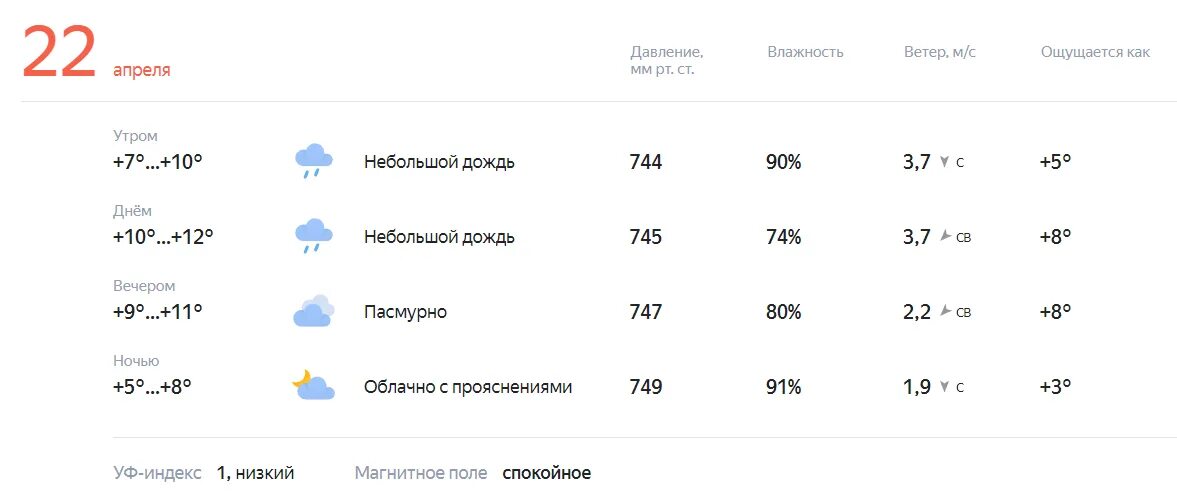The image size is (1177, 503).
Task: Click the evening pressure value 747
Action: [x=646, y=312]
